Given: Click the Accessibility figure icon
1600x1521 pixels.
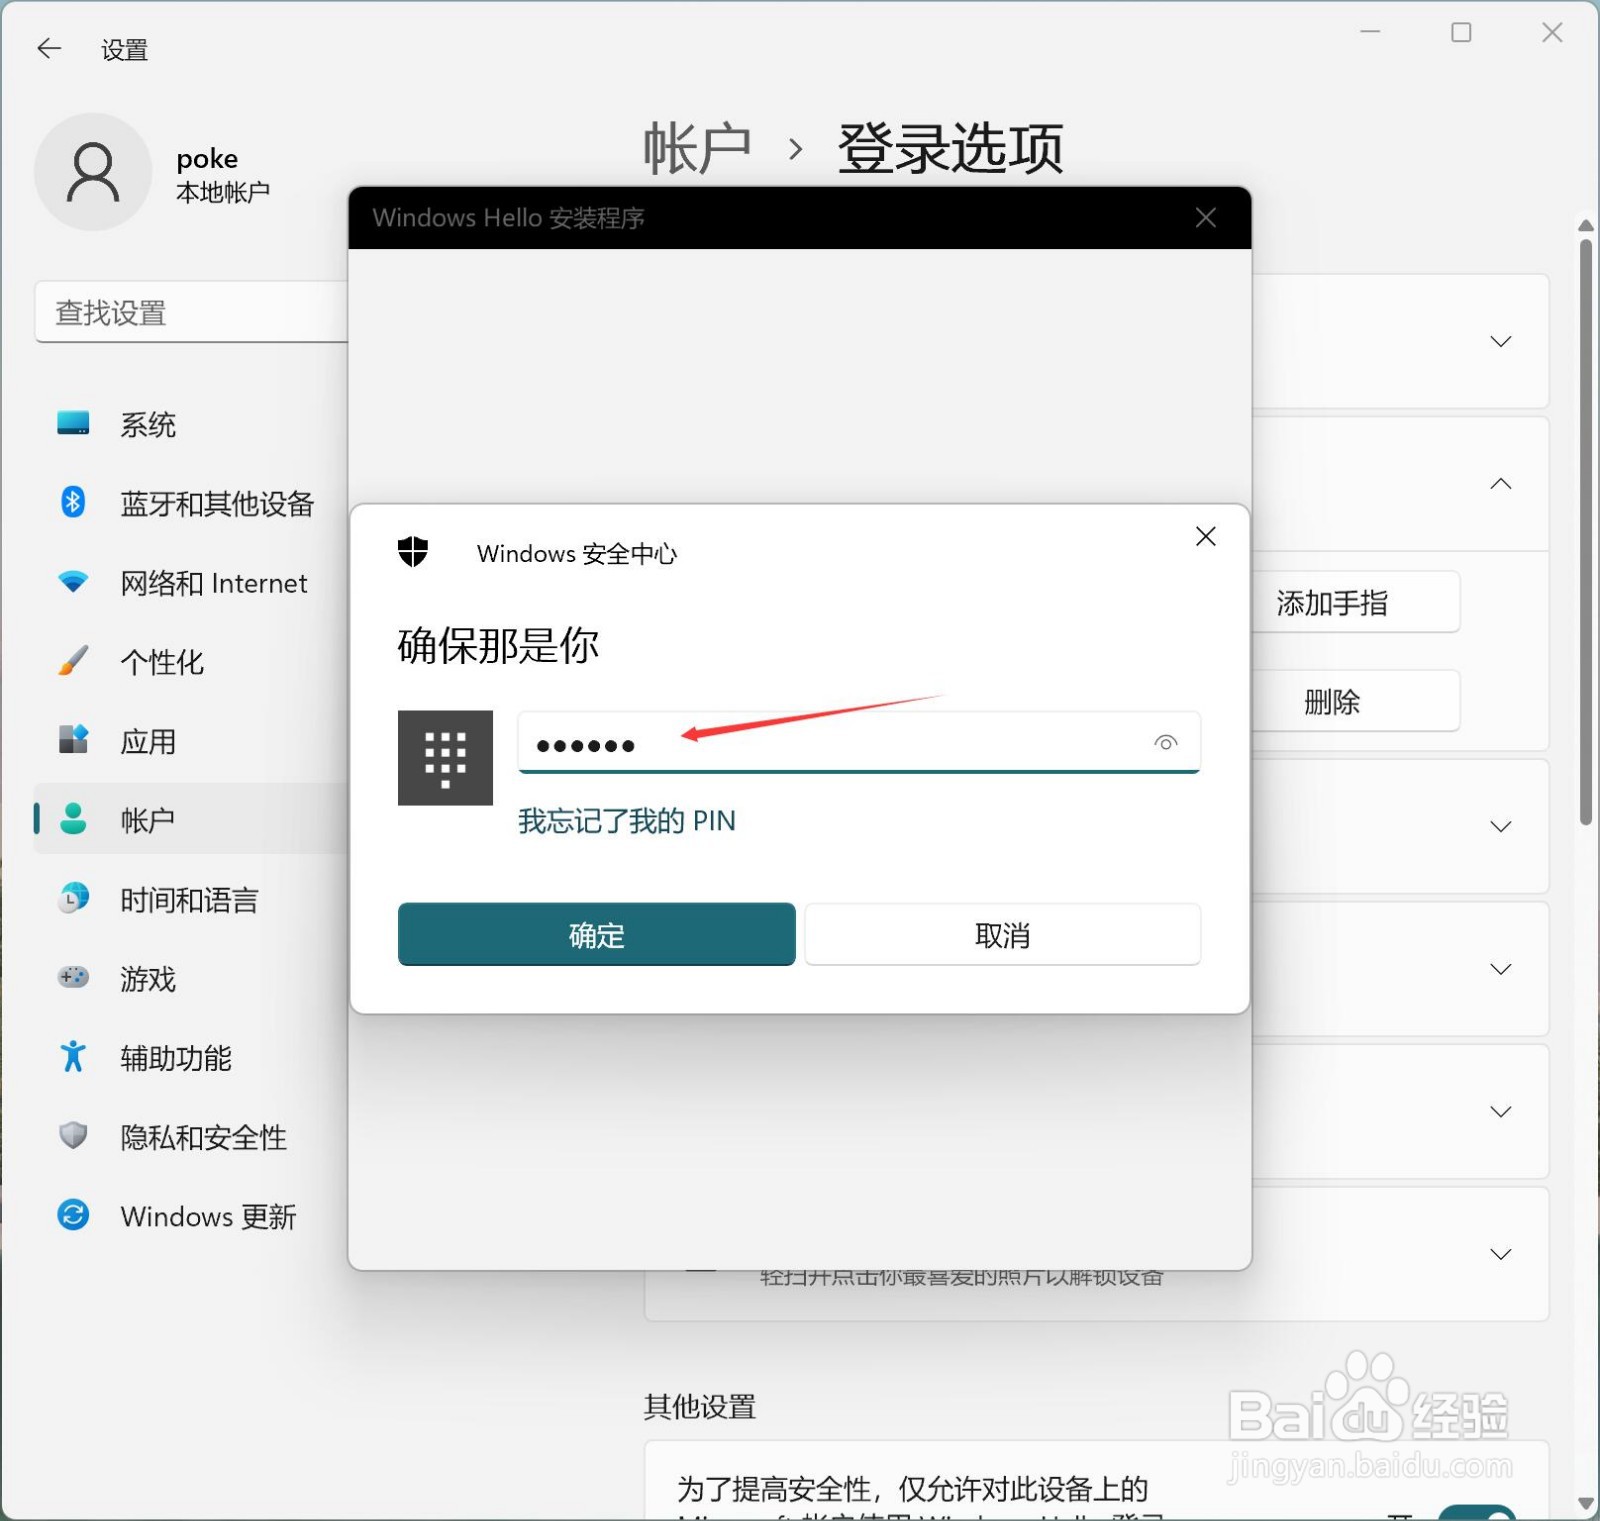Looking at the screenshot, I should pyautogui.click(x=73, y=1056).
